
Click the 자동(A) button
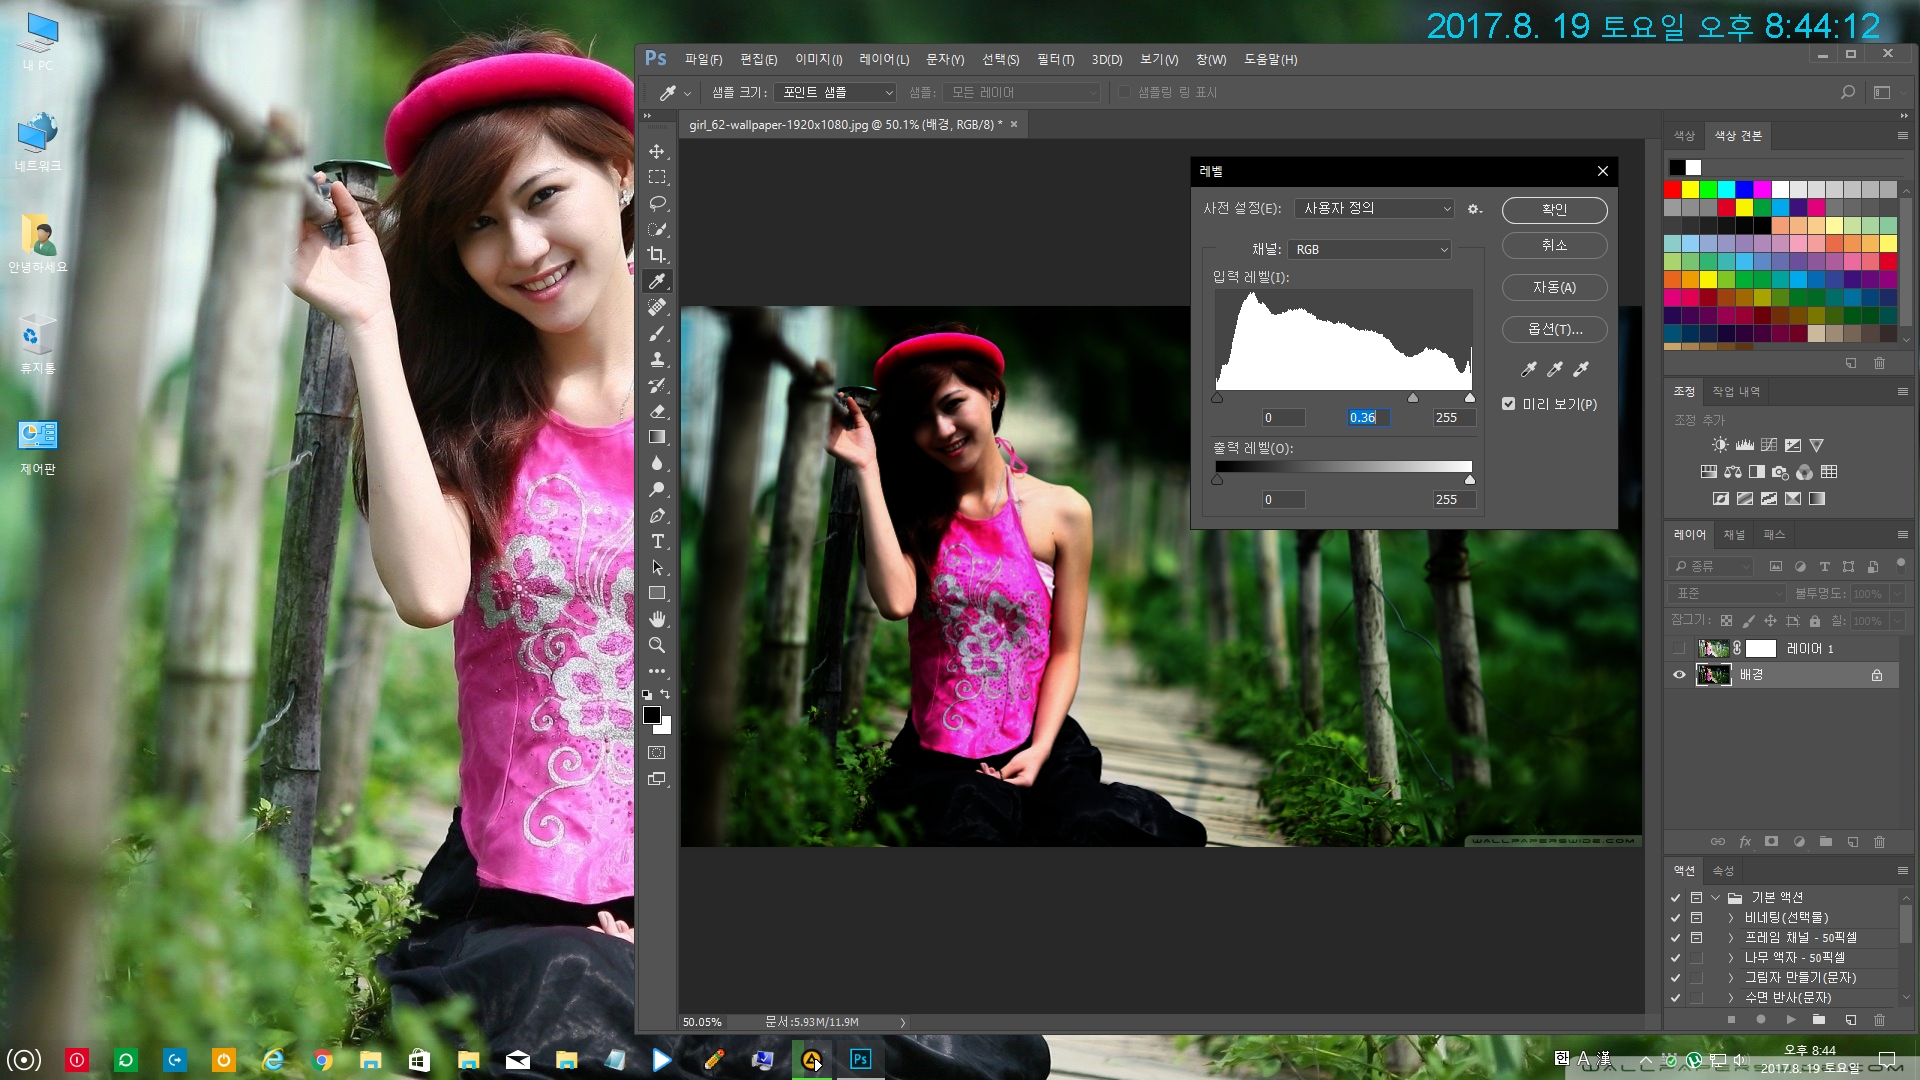pyautogui.click(x=1554, y=288)
